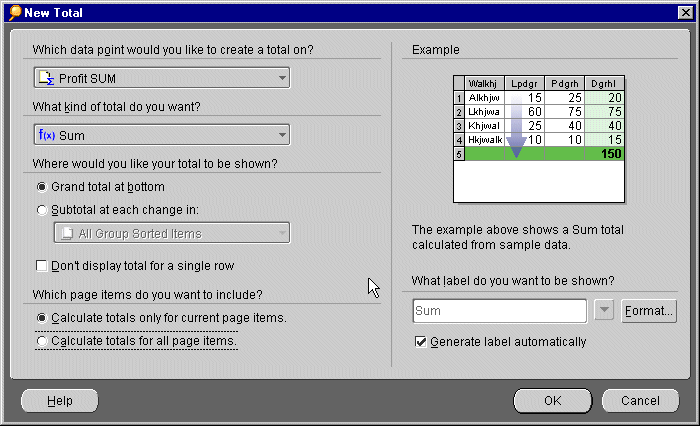Click the f(x) function icon beside Sum
The width and height of the screenshot is (700, 426).
tap(46, 135)
